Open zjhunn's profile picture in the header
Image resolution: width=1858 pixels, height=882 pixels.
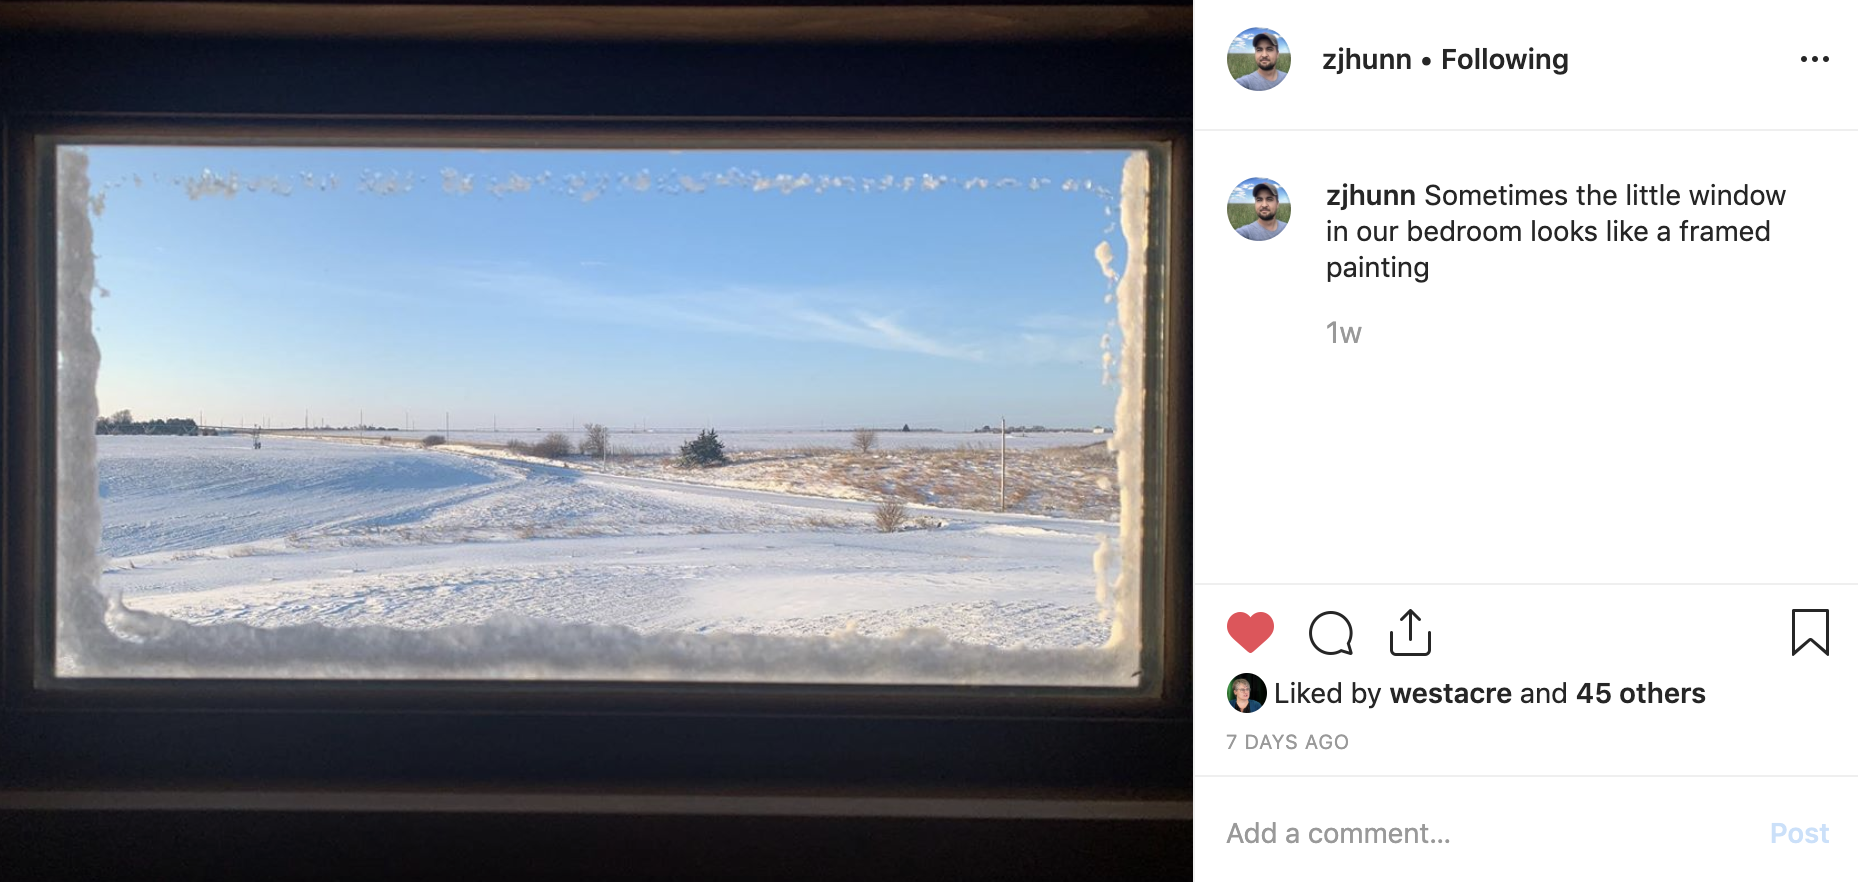[x=1259, y=59]
